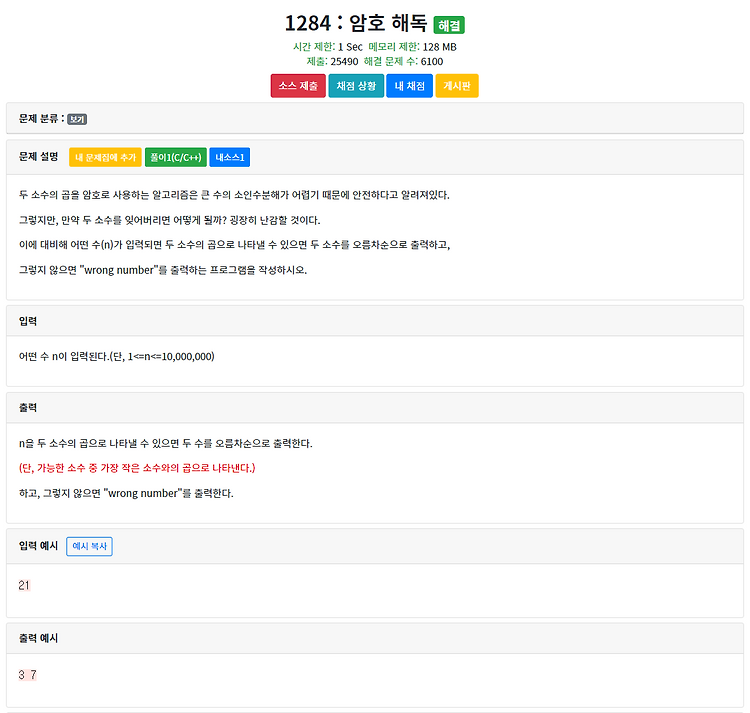This screenshot has width=750, height=713.
Task: Go to the 게시판 board
Action: point(457,86)
